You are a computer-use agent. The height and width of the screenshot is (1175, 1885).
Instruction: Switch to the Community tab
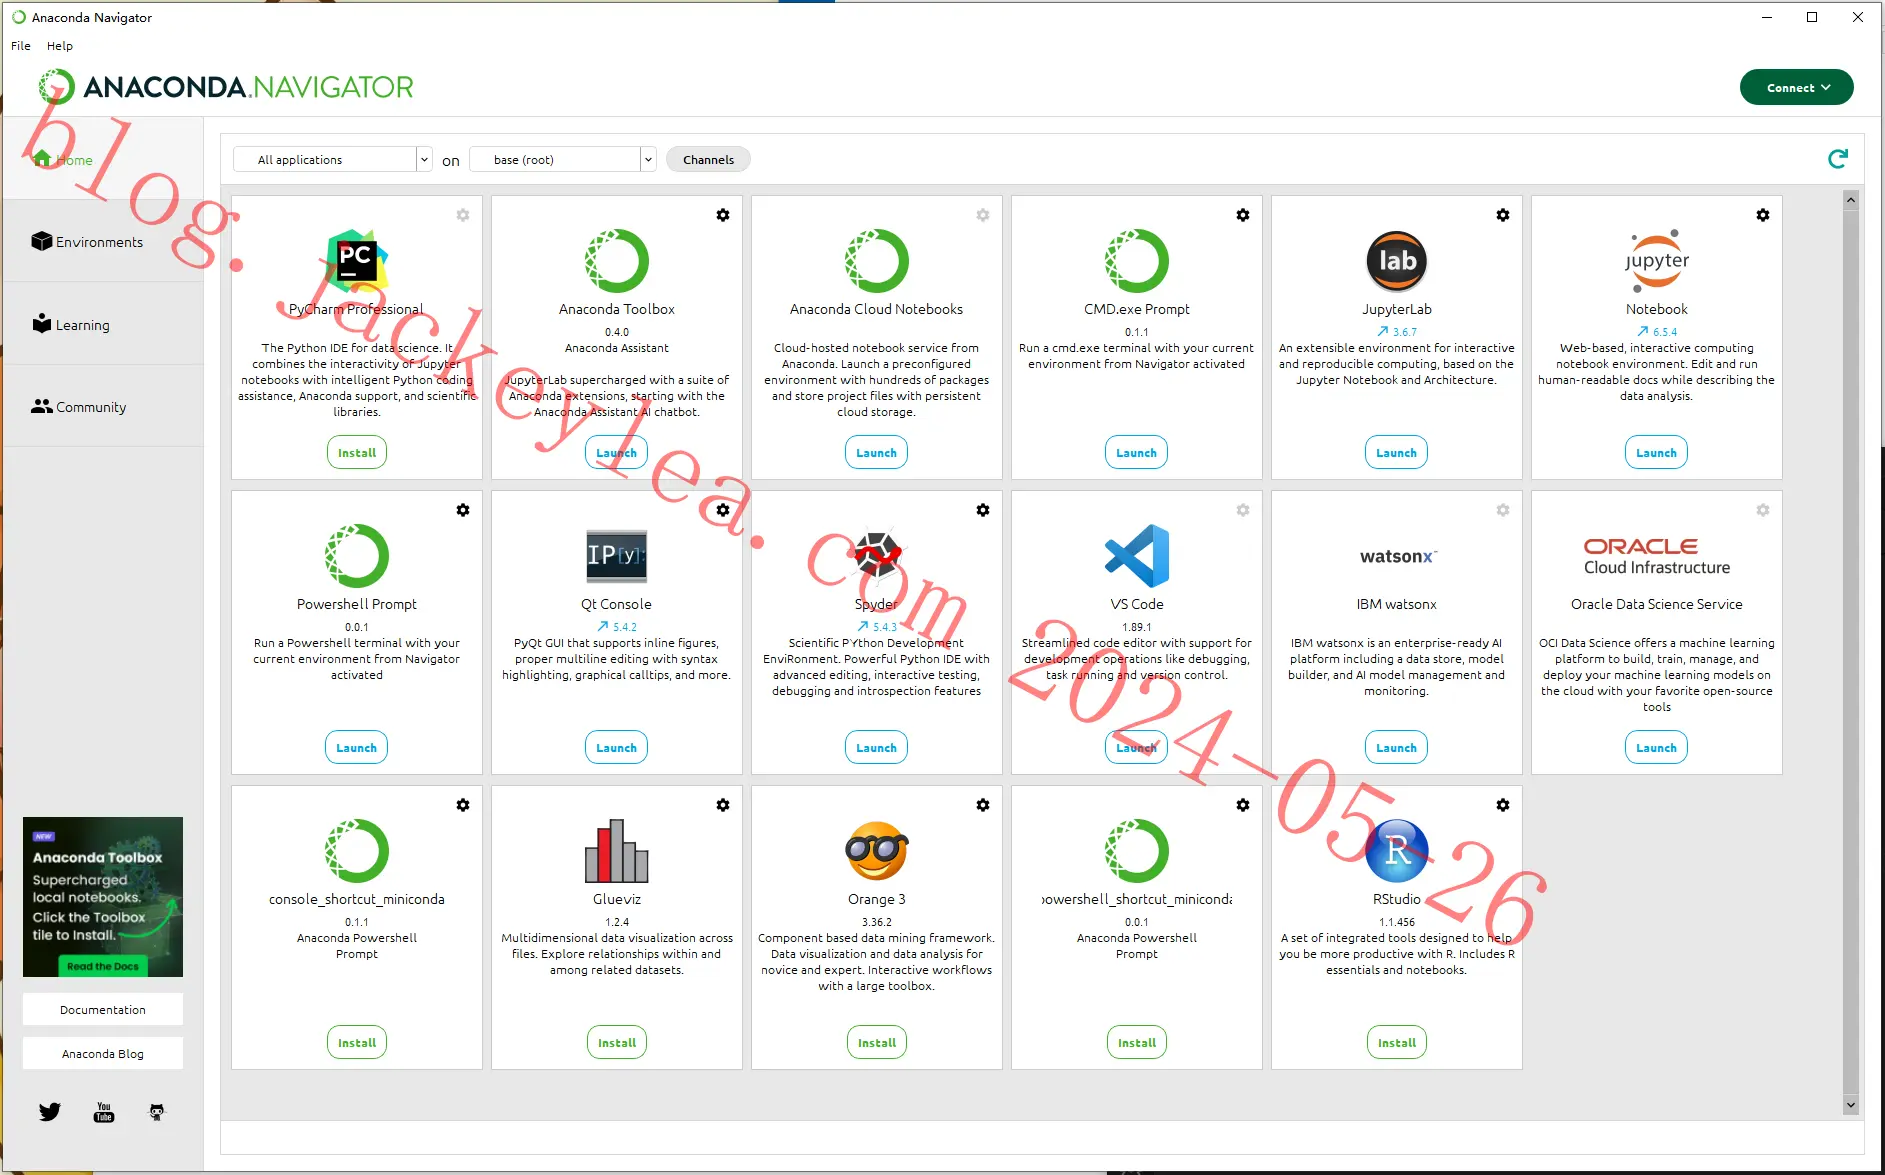click(103, 407)
